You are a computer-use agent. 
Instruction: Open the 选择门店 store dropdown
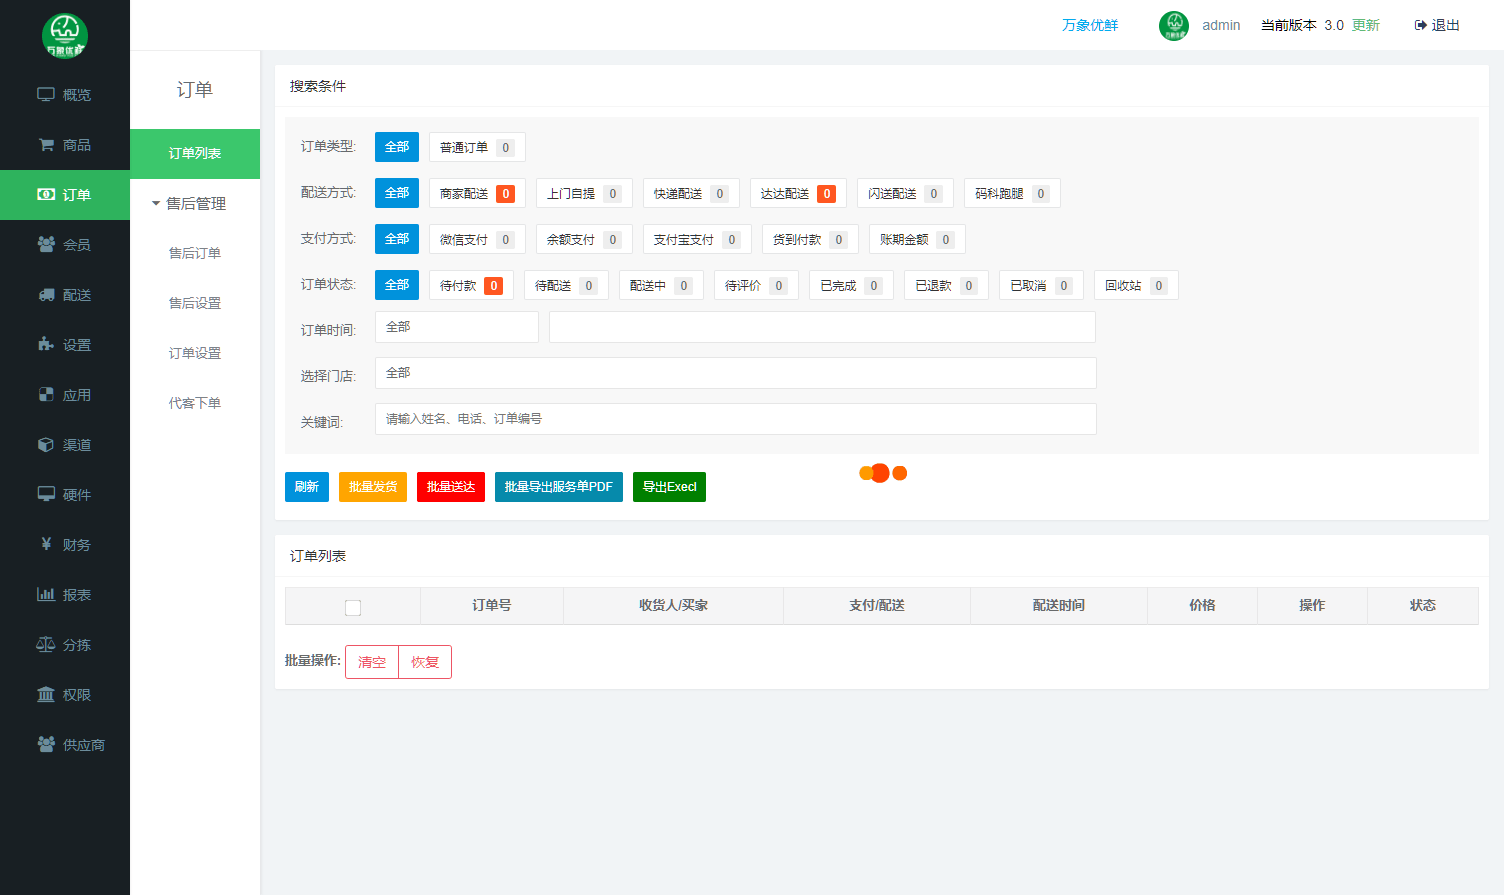point(735,373)
